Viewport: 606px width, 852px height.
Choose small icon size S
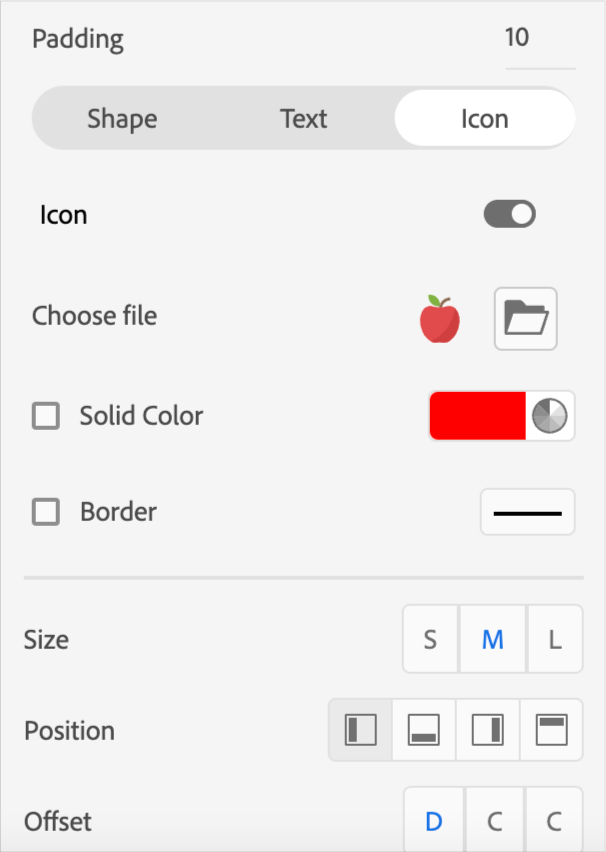430,640
